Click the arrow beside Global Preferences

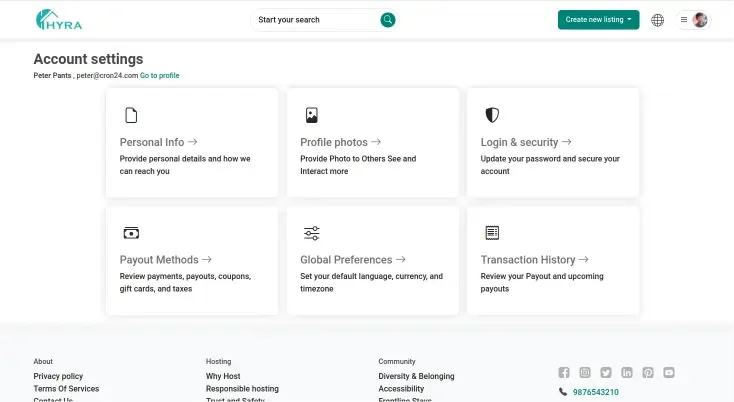click(x=401, y=259)
